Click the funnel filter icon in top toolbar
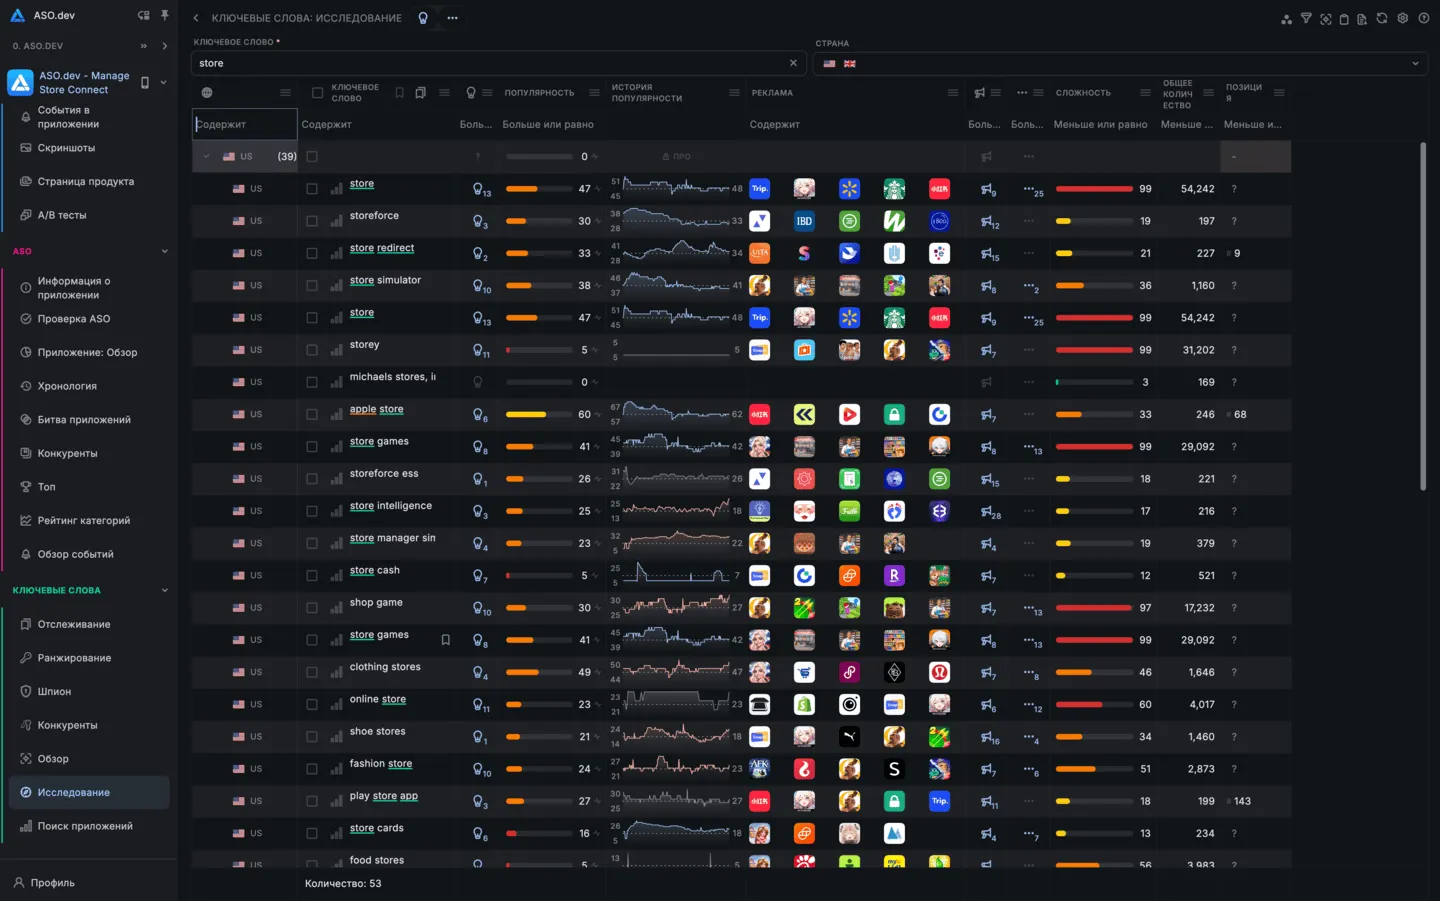The height and width of the screenshot is (901, 1440). [1306, 18]
